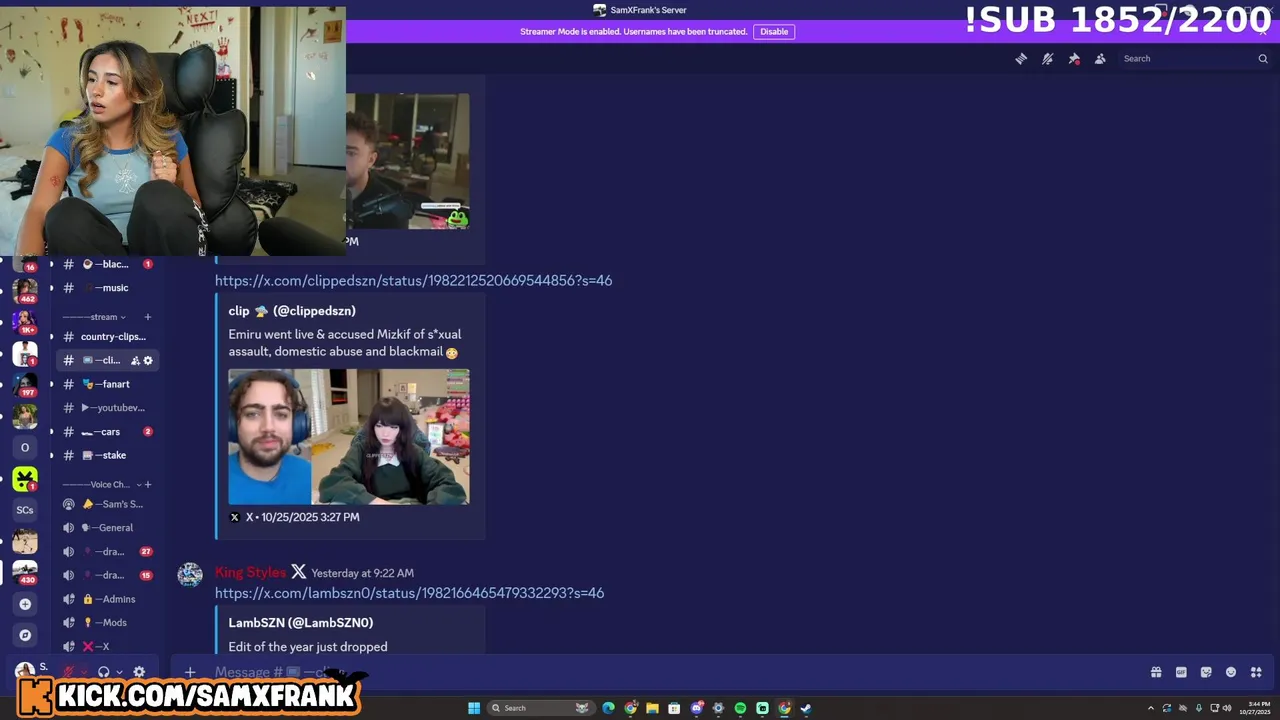This screenshot has width=1280, height=720.
Task: Create channel in stream category
Action: (x=148, y=317)
